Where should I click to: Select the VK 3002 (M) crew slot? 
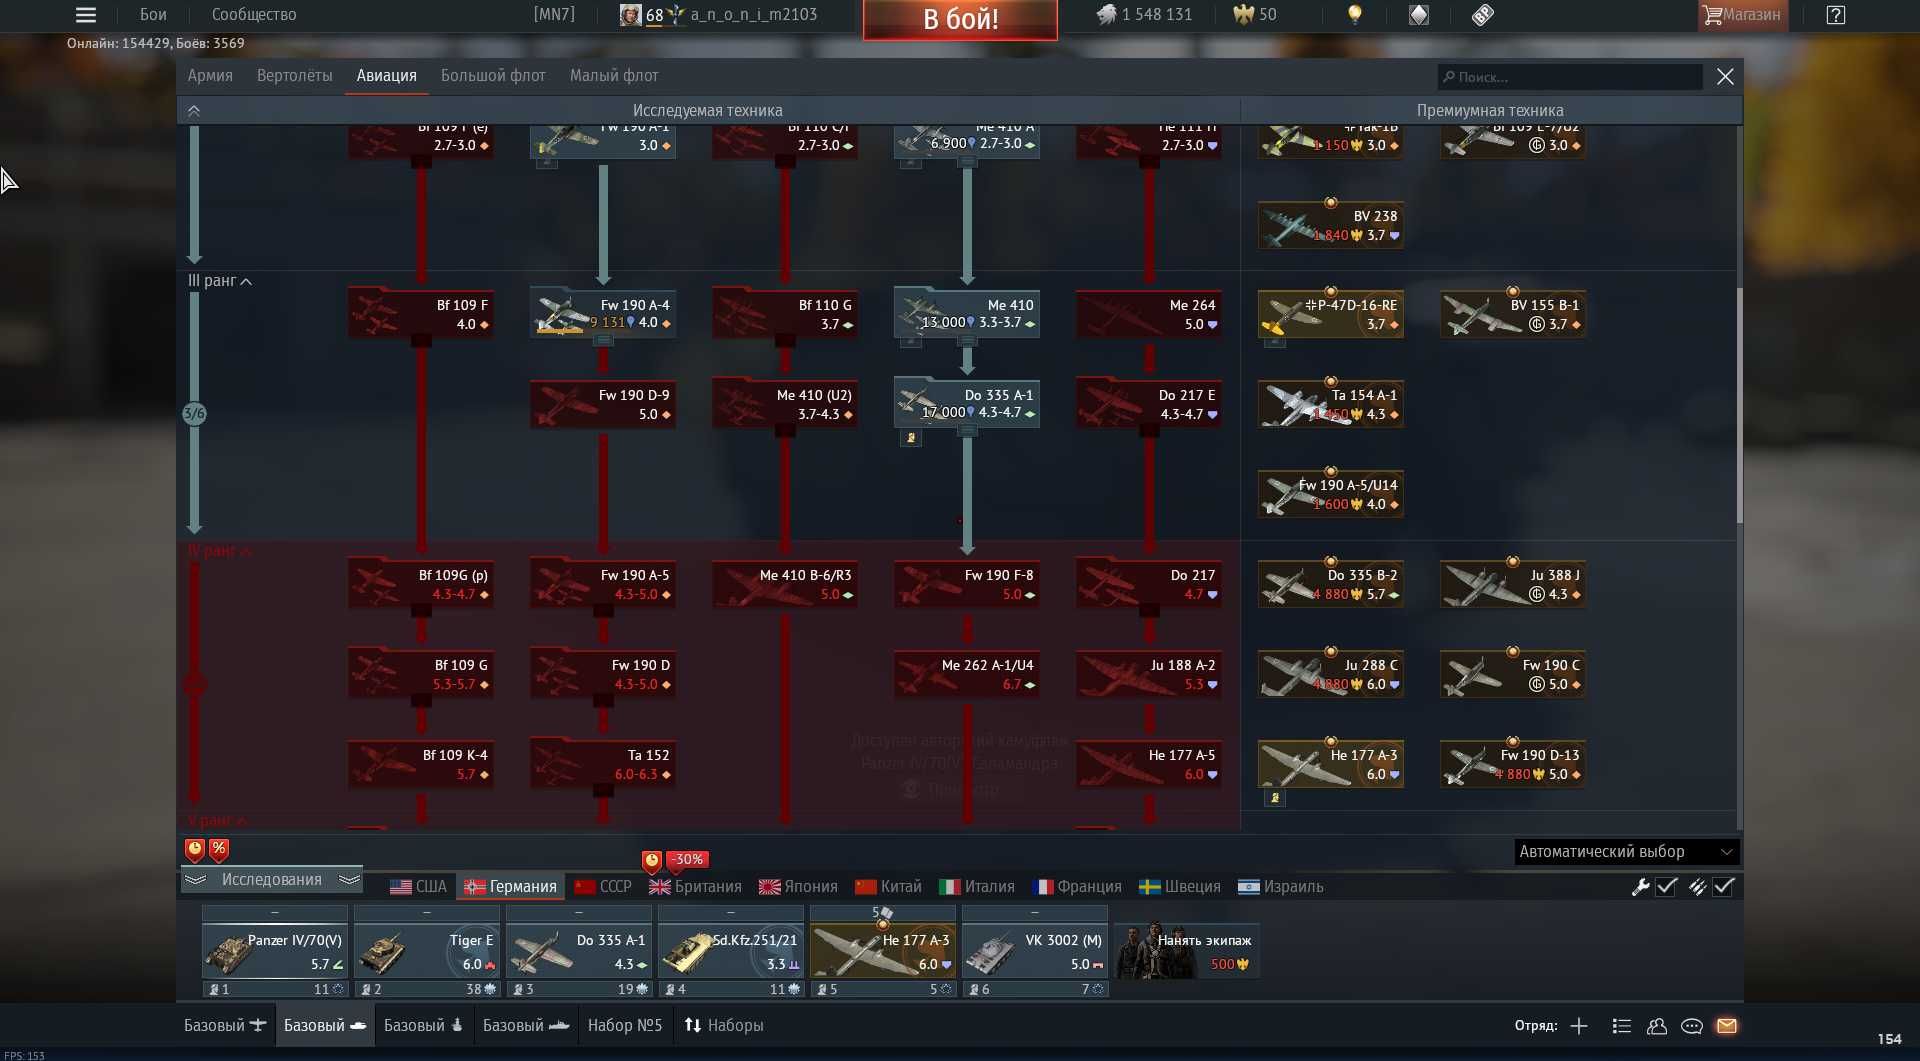point(1035,951)
